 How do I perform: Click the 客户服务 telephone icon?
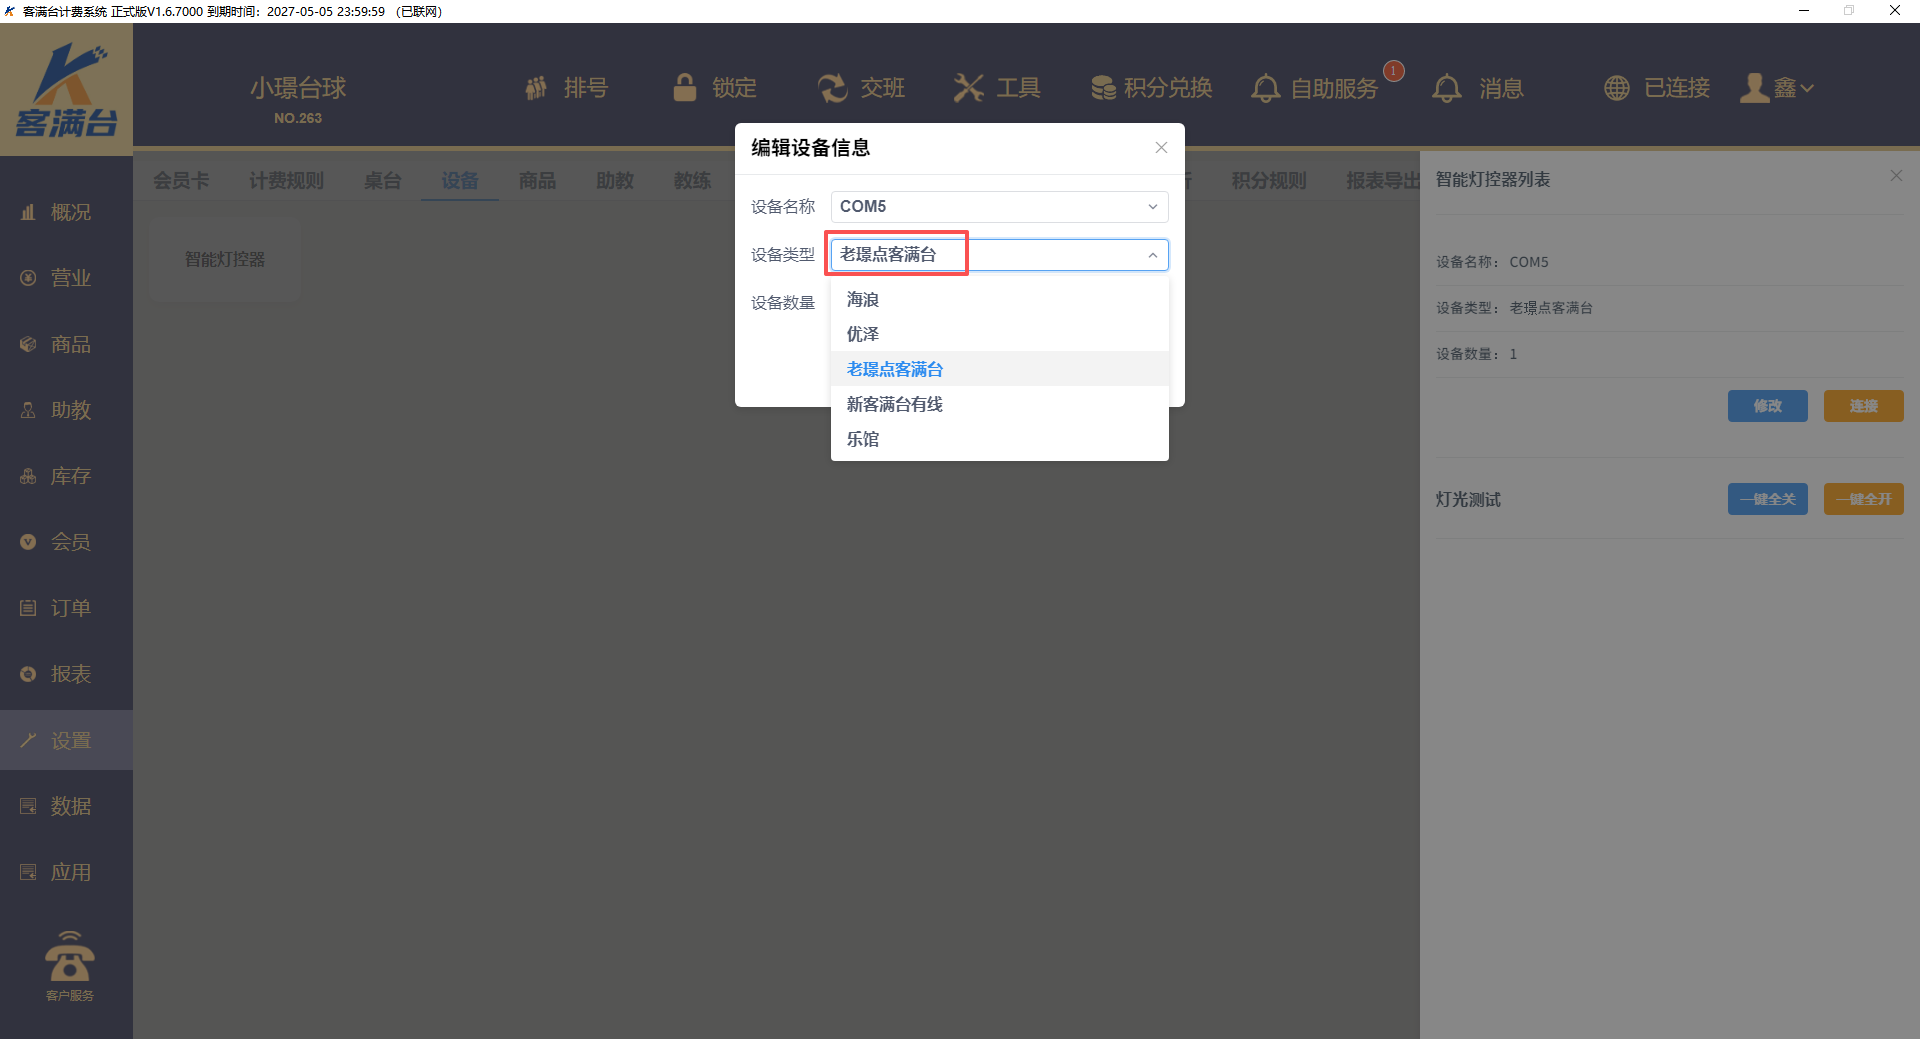[69, 959]
